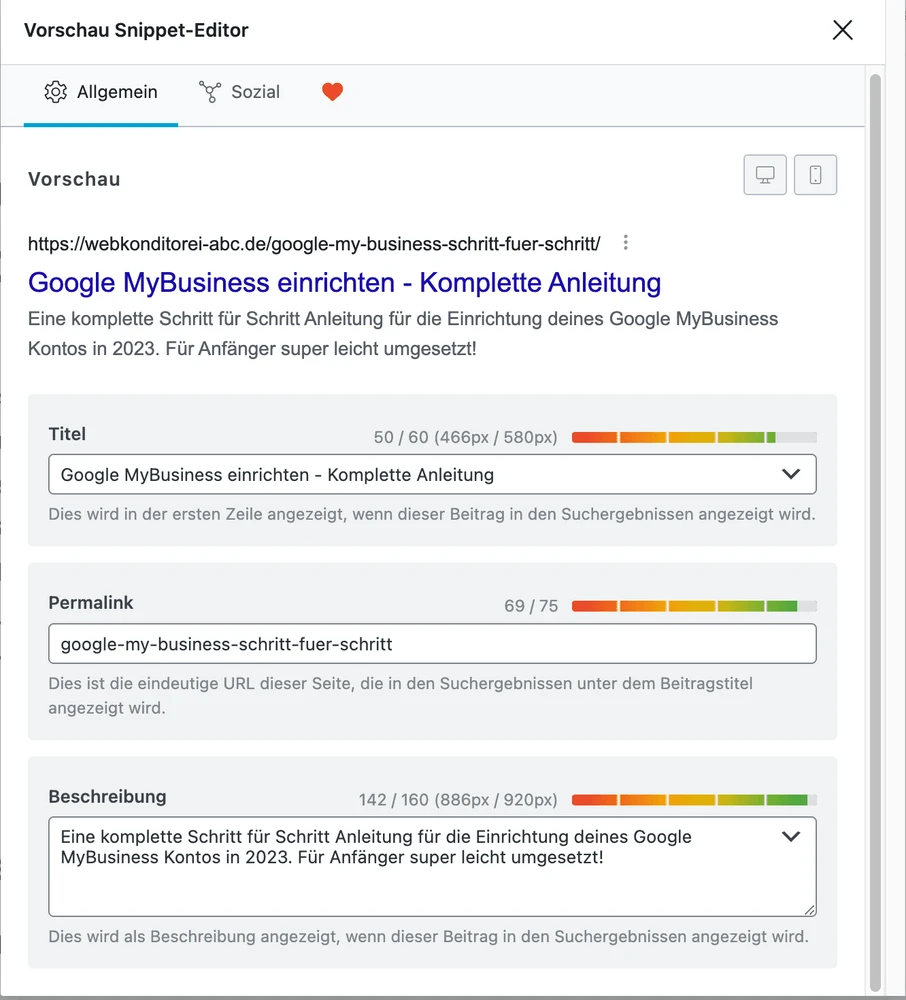Click the Titel field label

[67, 434]
